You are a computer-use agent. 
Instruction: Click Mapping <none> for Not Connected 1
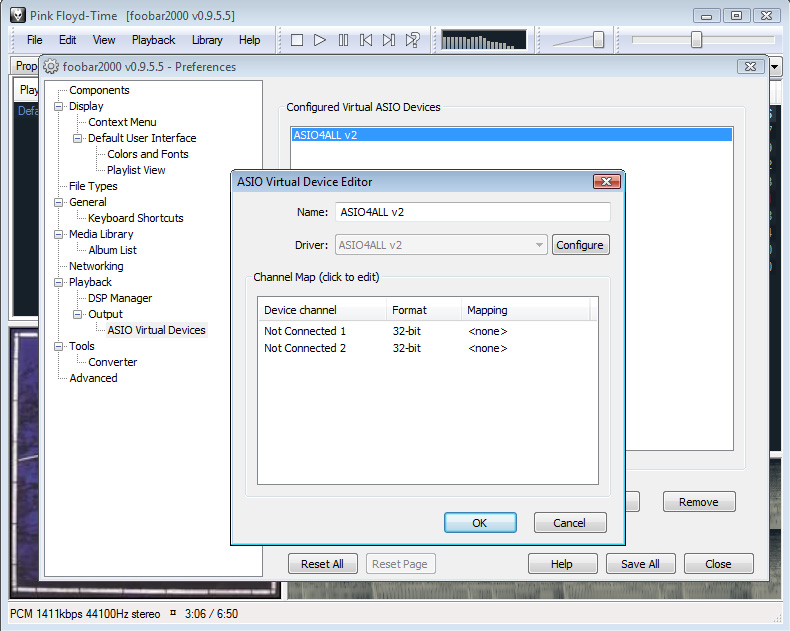point(487,331)
